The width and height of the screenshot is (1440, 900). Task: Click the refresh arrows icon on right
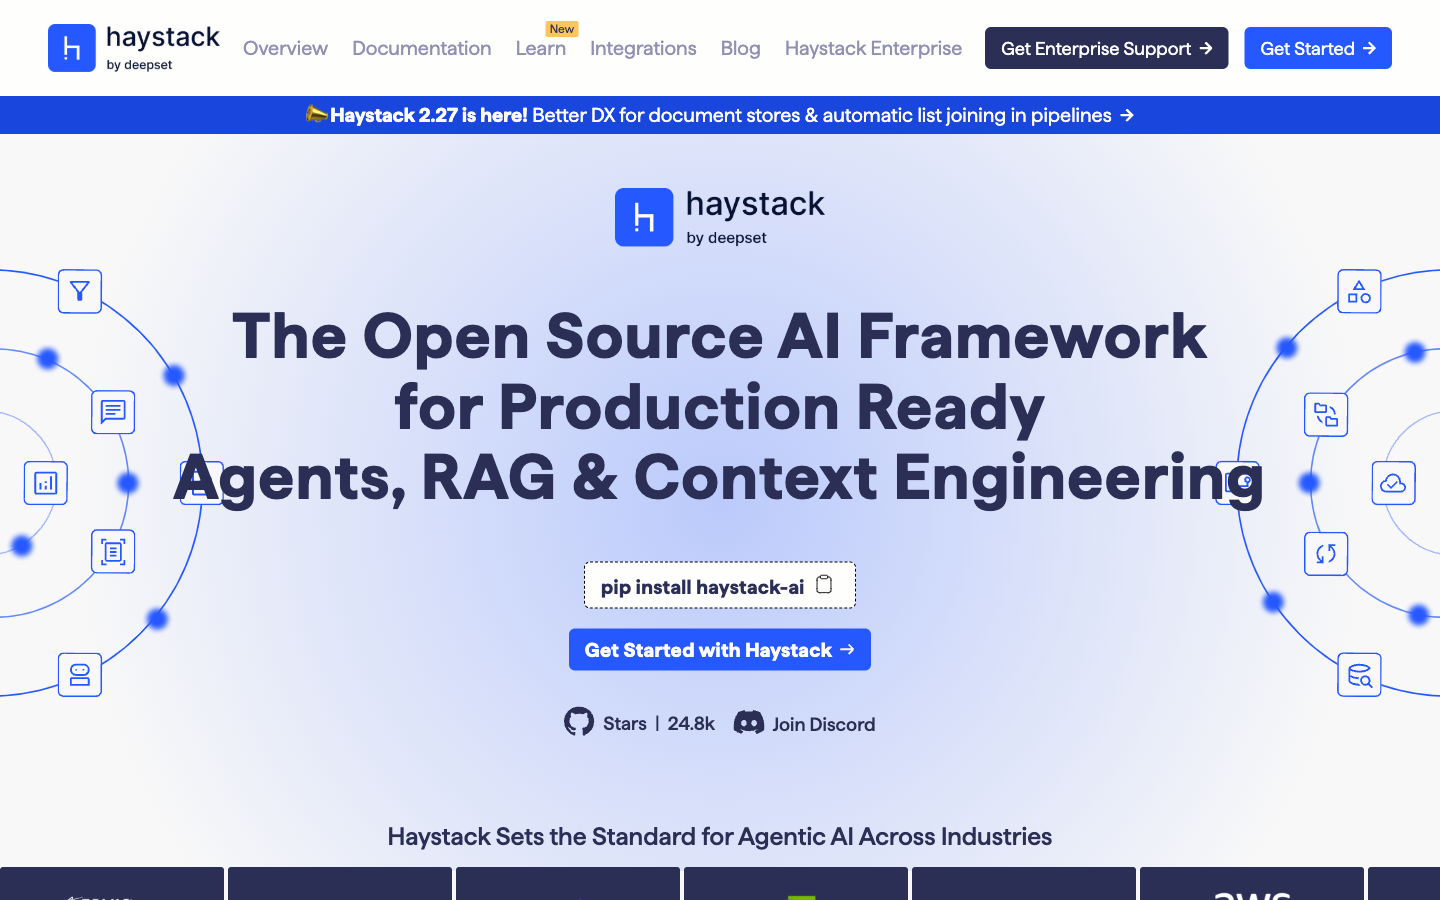coord(1326,554)
